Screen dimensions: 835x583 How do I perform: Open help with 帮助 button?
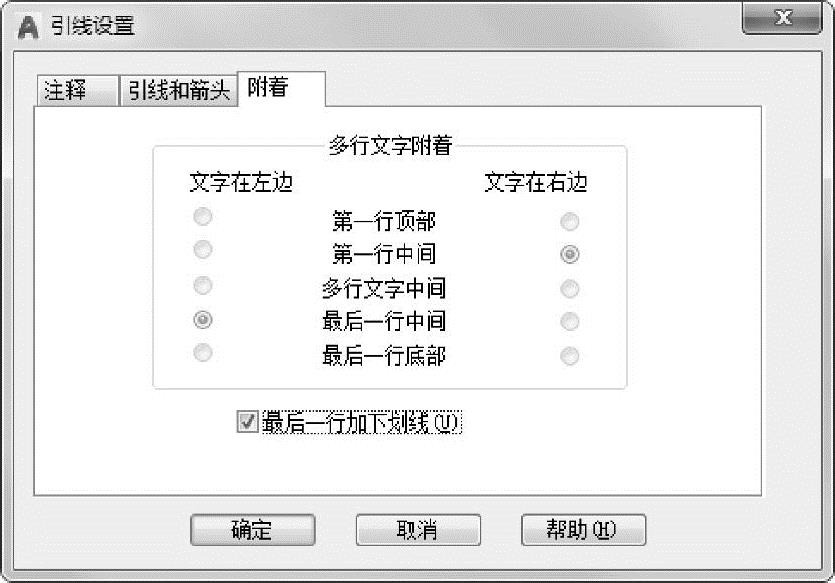[583, 530]
